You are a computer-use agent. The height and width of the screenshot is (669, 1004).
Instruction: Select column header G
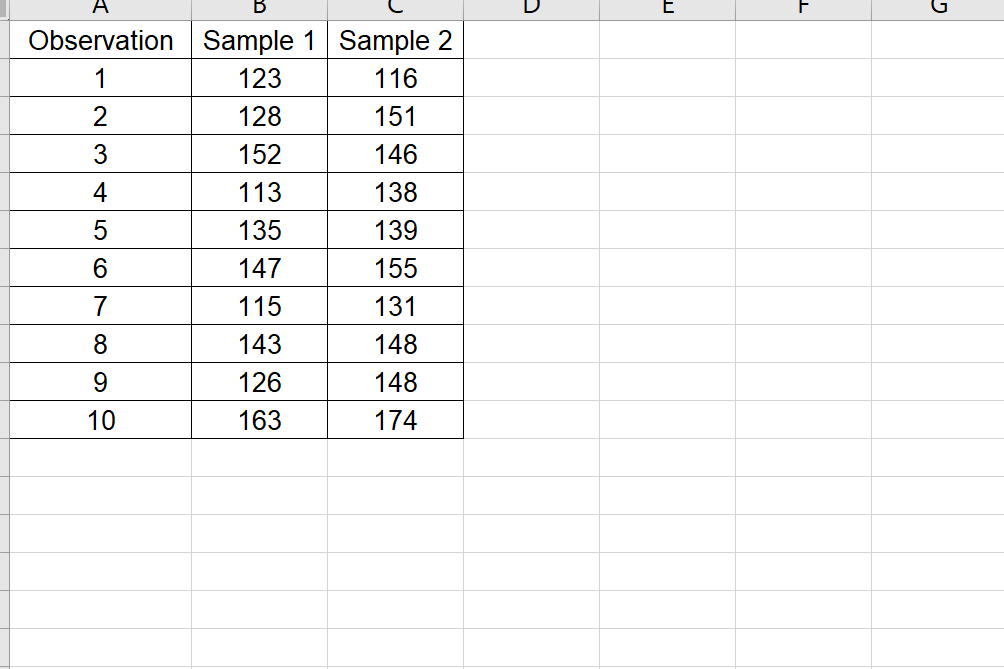[x=938, y=8]
